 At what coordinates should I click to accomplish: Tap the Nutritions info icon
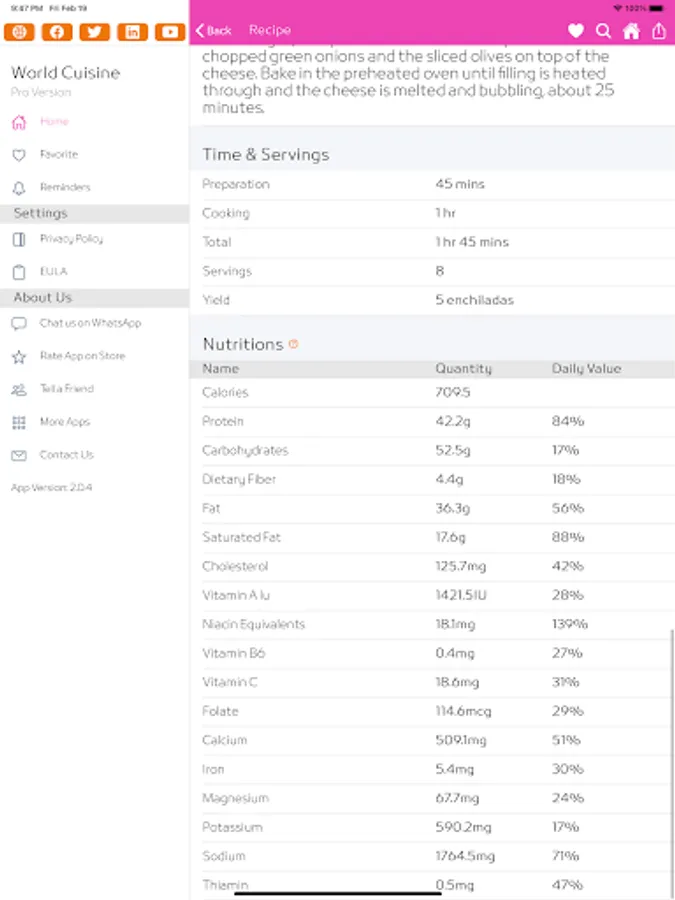tap(293, 344)
